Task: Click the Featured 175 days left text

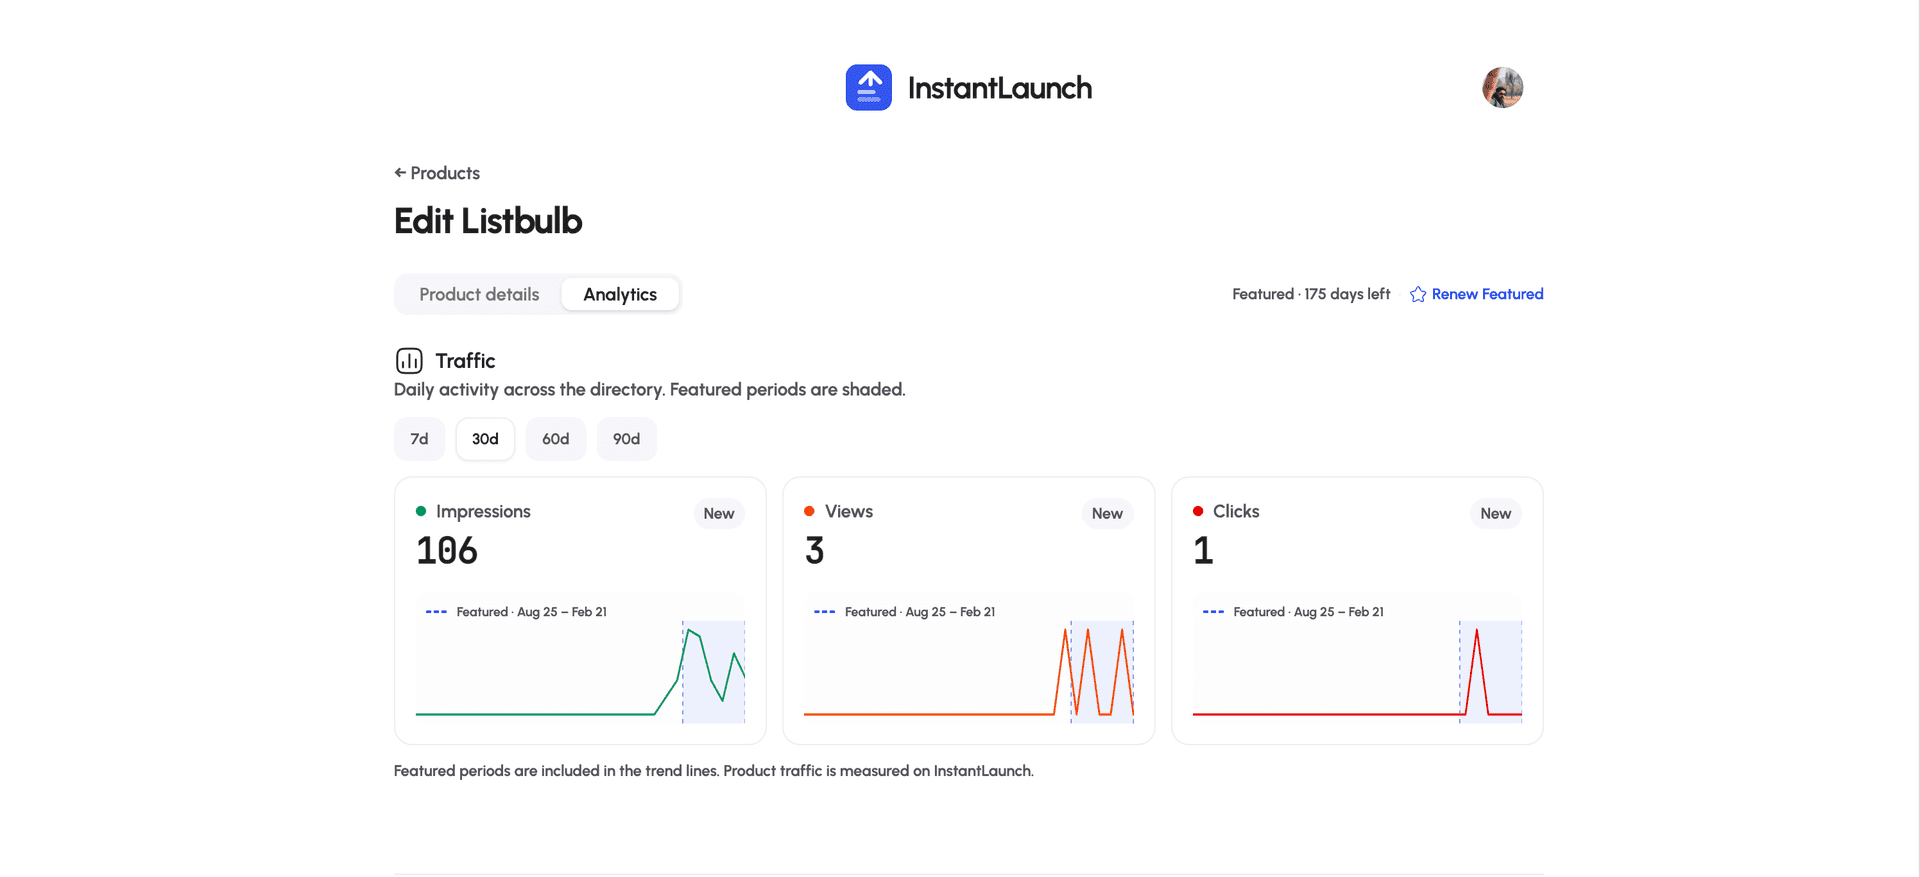Action: click(x=1311, y=294)
